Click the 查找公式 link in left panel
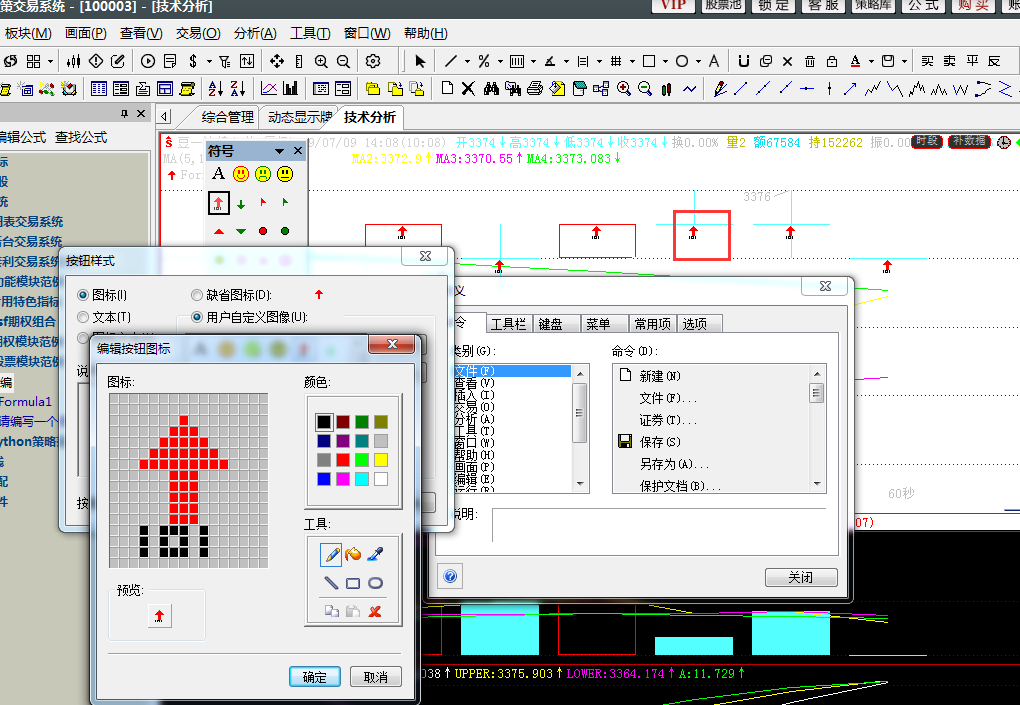Viewport: 1020px width, 705px height. coord(81,137)
